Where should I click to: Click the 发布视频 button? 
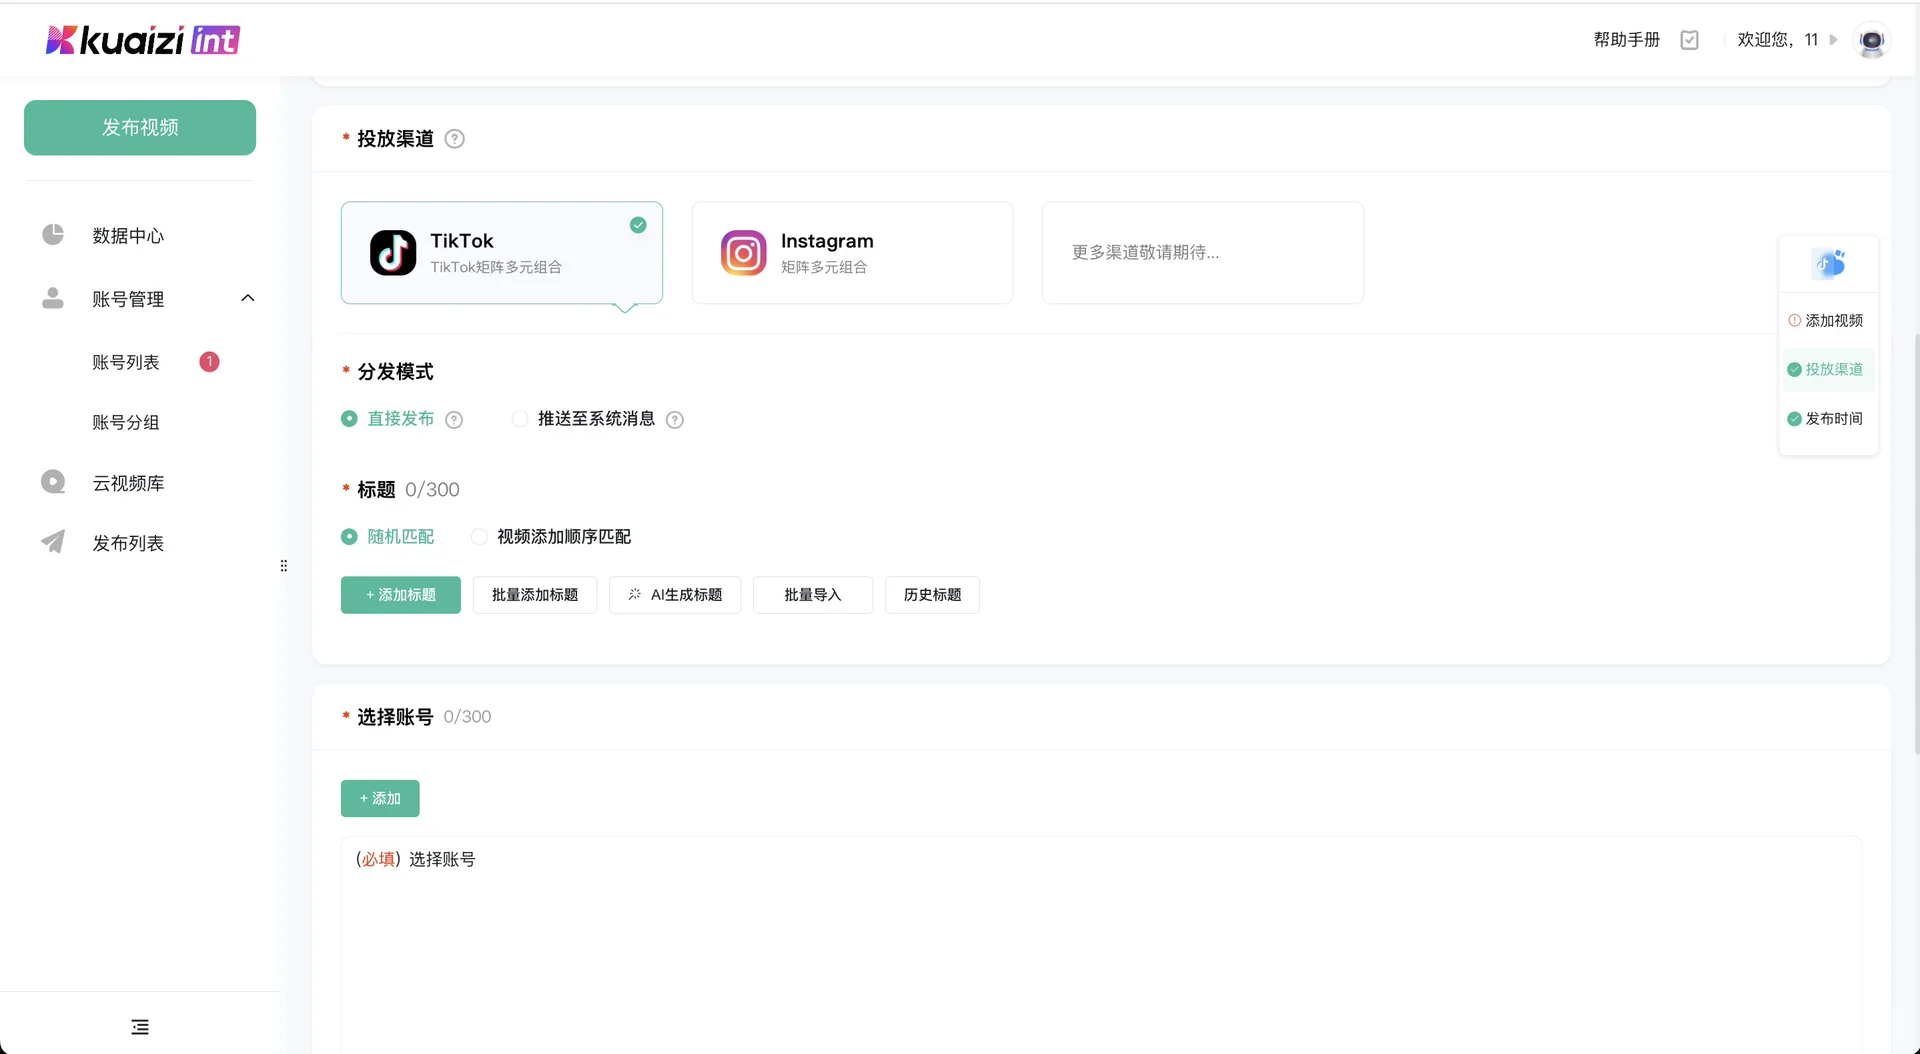(x=139, y=127)
